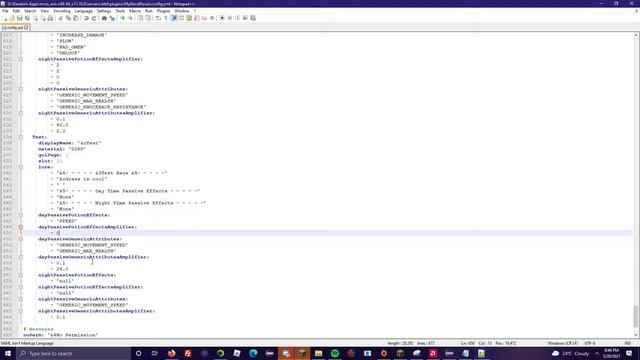Close the config.yml tab with its X

[27, 28]
